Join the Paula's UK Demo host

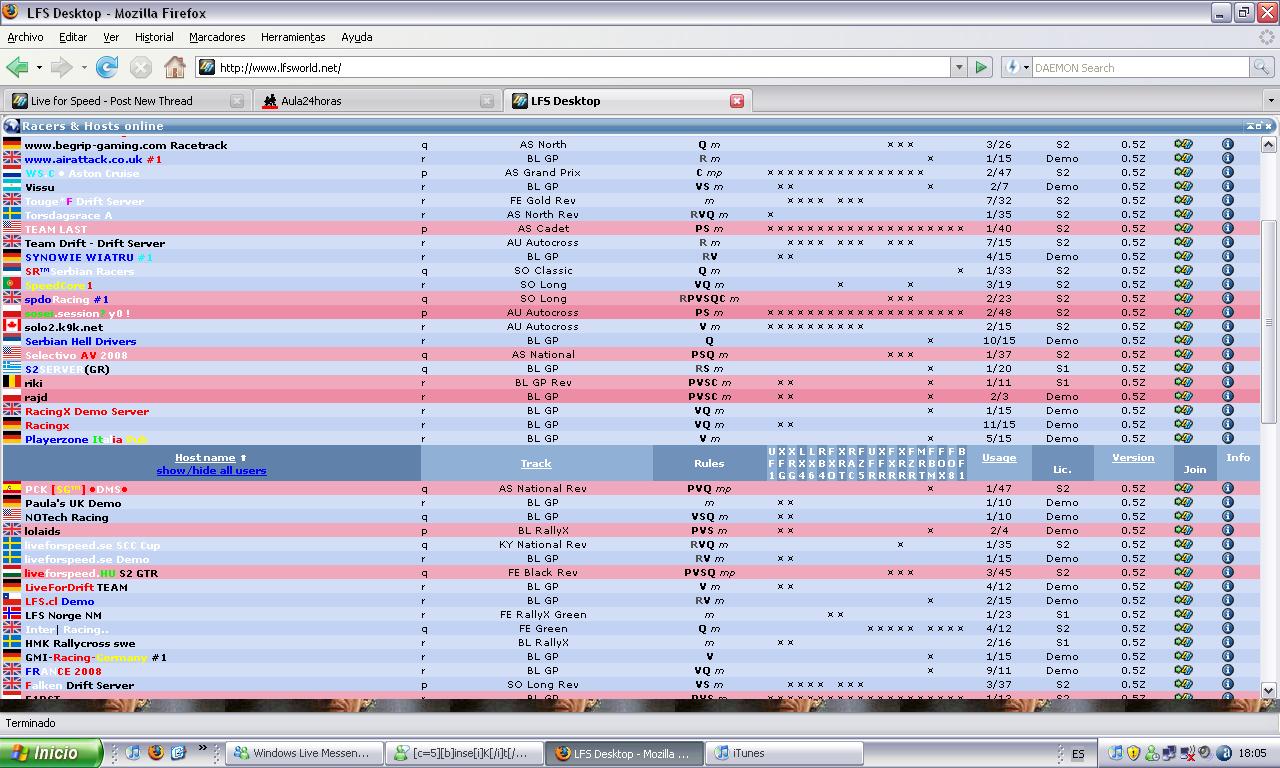(1183, 503)
